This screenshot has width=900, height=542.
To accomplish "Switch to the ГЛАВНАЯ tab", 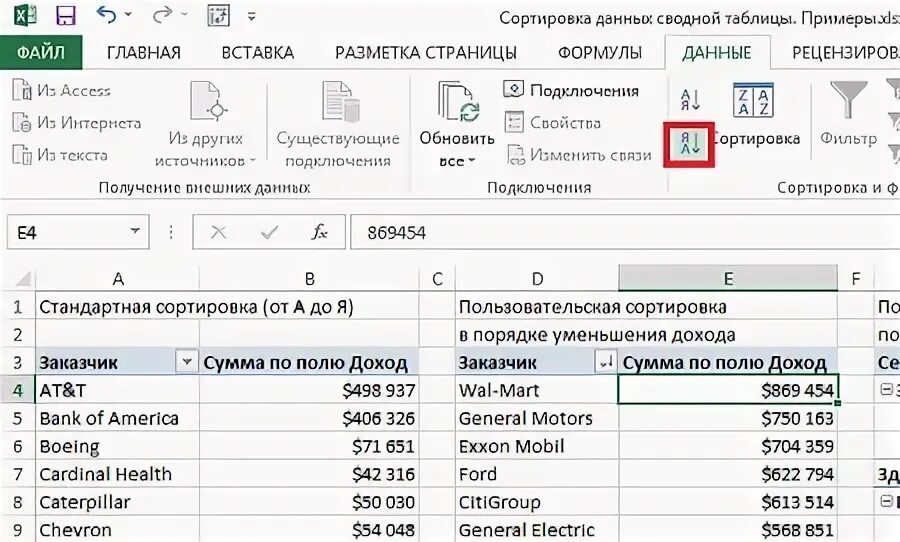I will pos(143,53).
